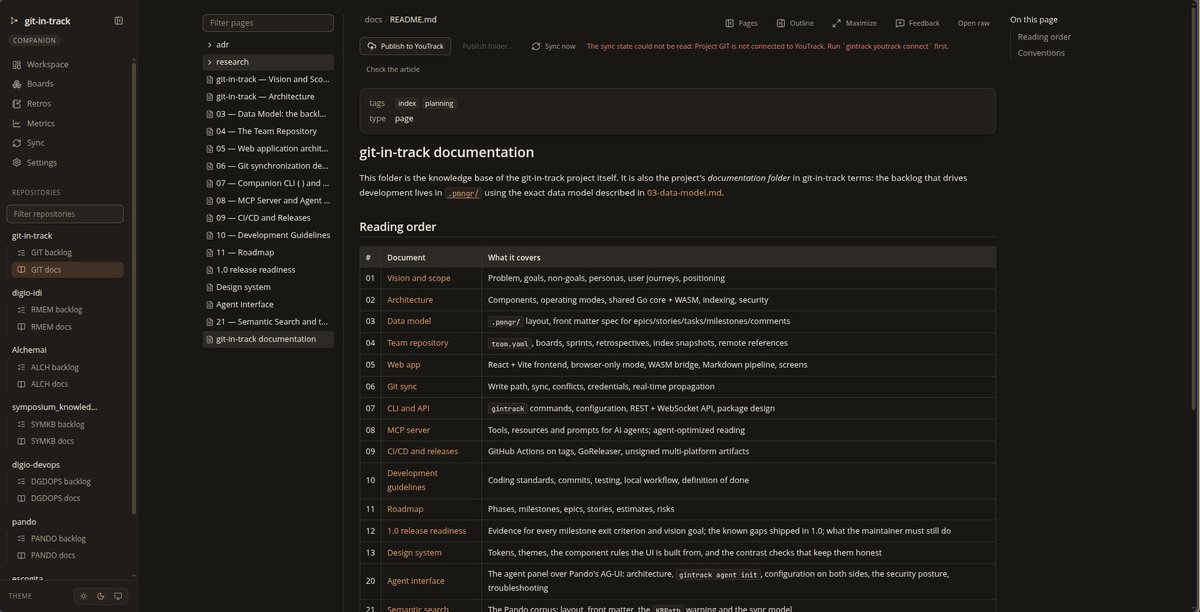Follow the 03-data-model.md link

[684, 192]
